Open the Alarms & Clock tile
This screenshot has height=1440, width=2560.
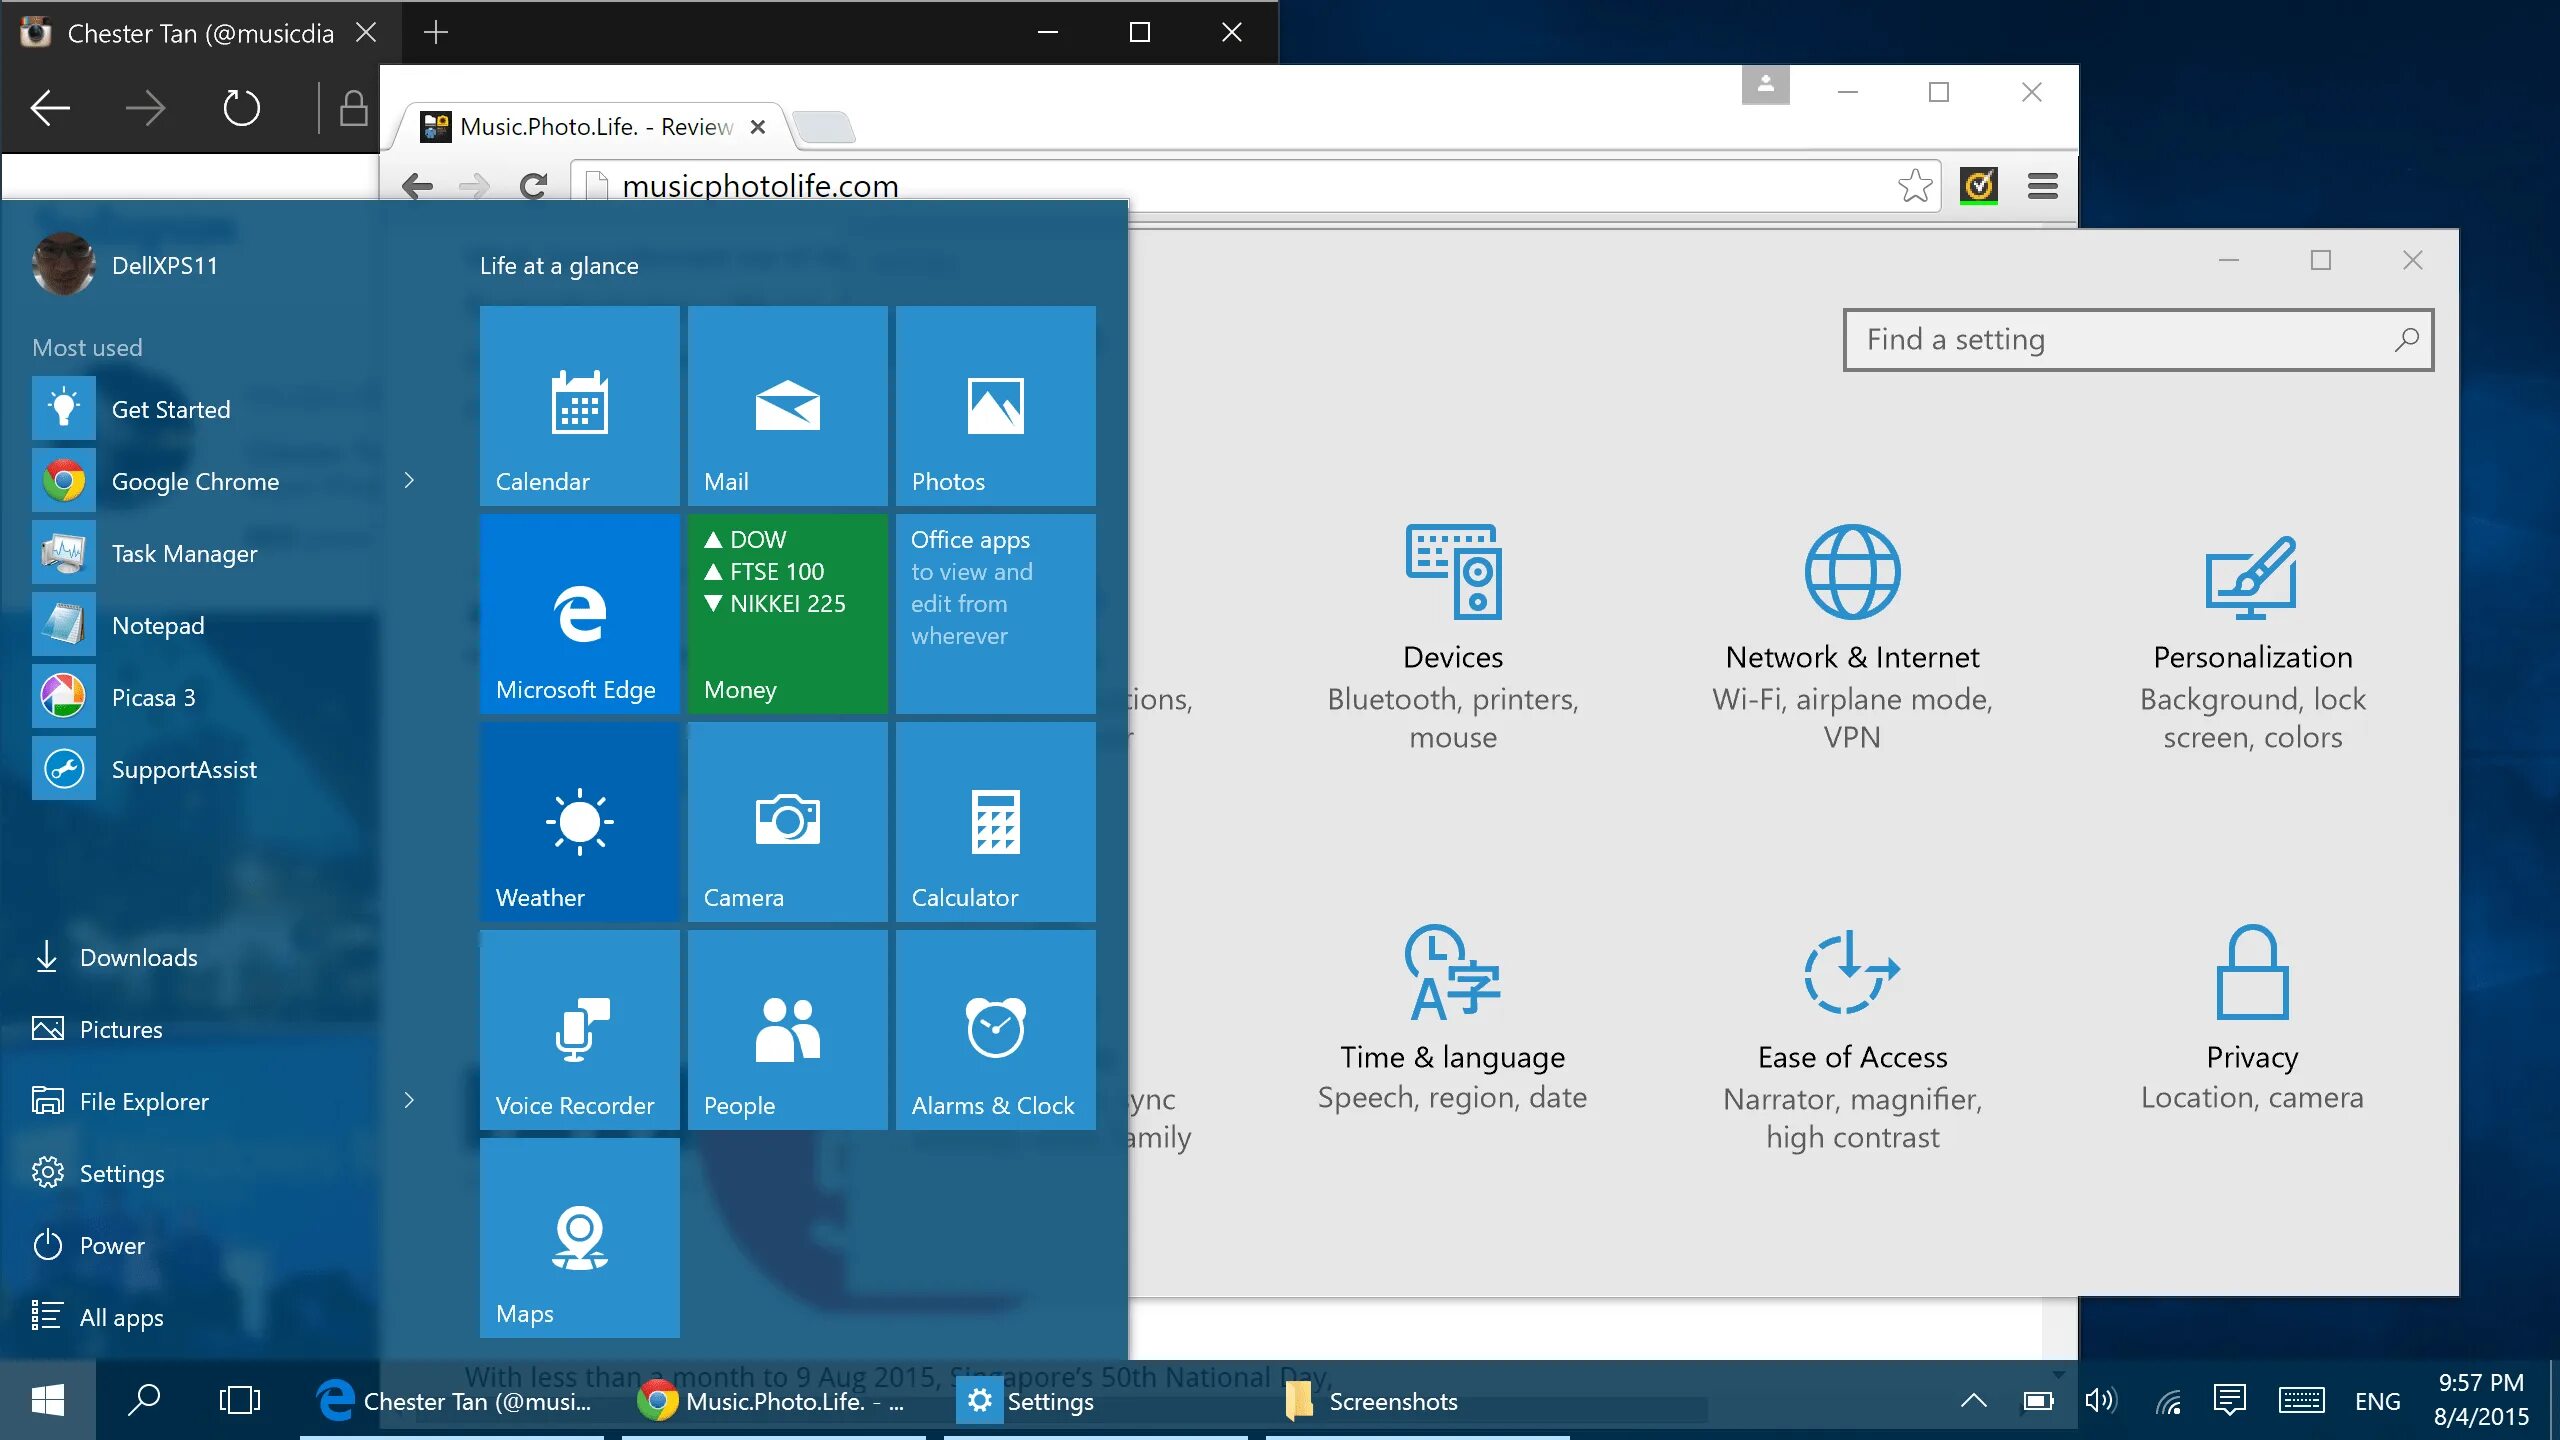tap(995, 1029)
